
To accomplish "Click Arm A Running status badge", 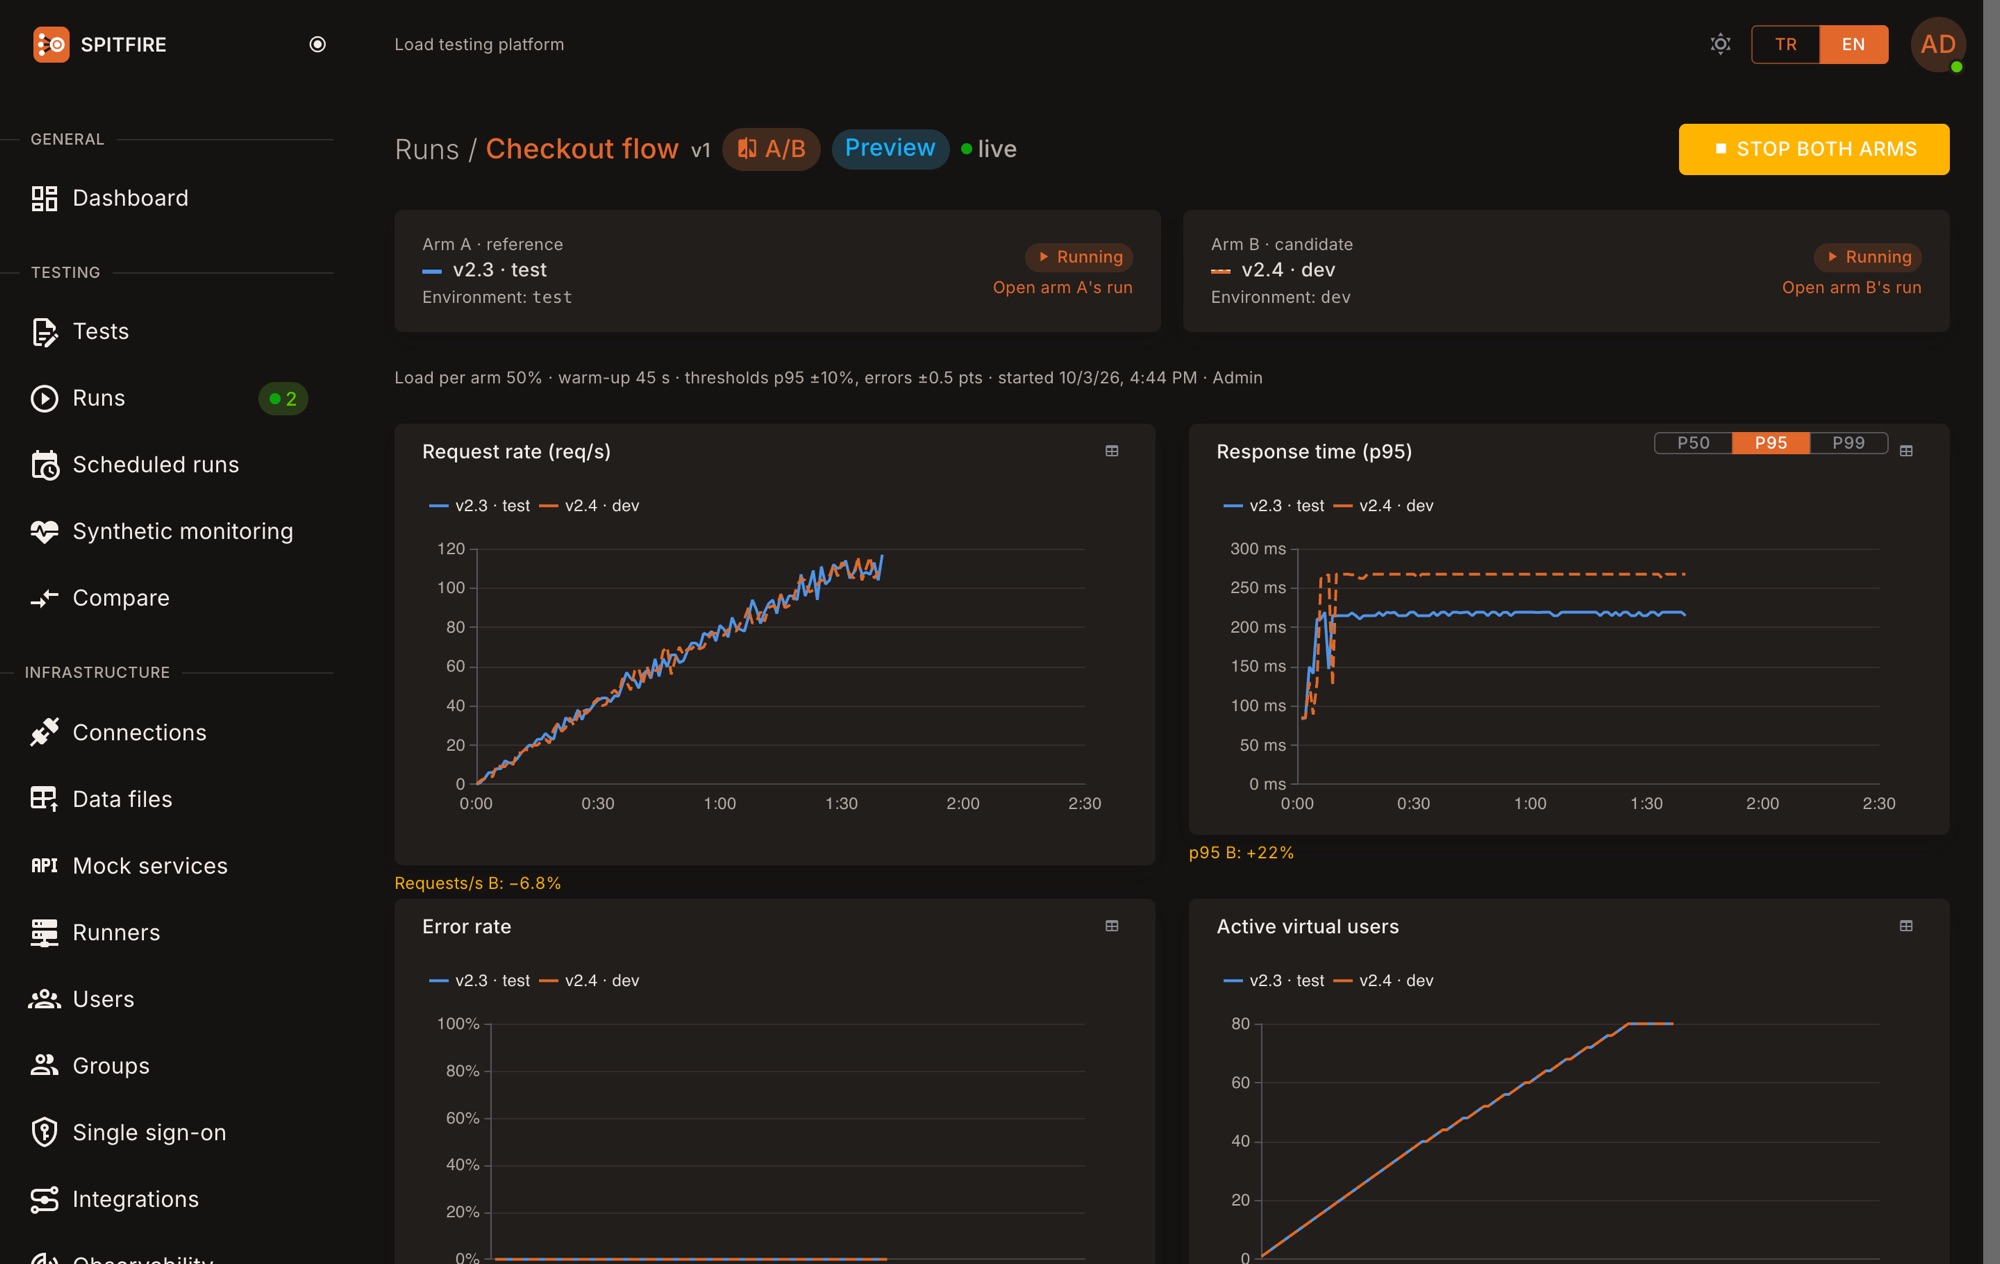I will [1079, 257].
